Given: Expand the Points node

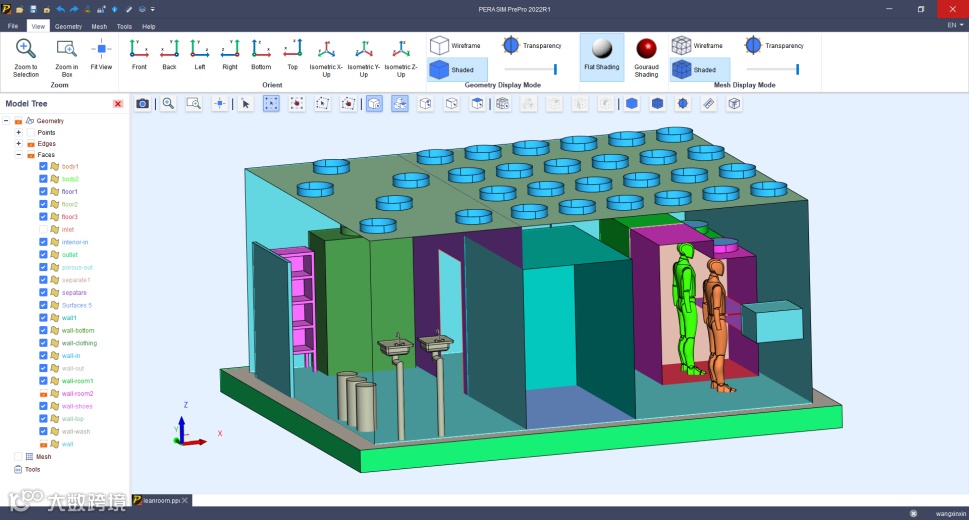Looking at the screenshot, I should pos(18,132).
